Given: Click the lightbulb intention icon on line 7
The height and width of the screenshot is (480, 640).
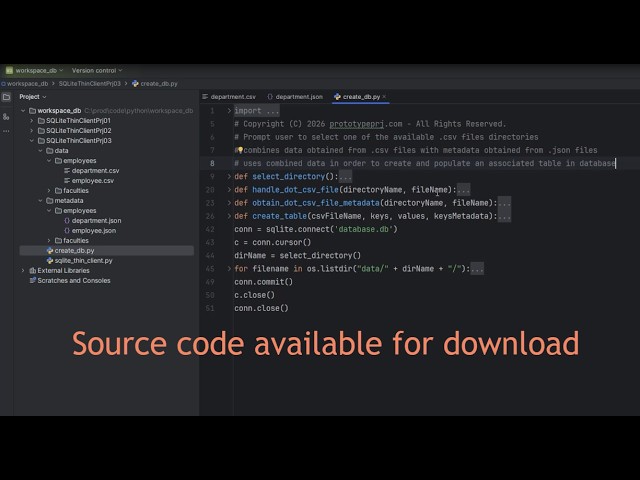Looking at the screenshot, I should [240, 150].
